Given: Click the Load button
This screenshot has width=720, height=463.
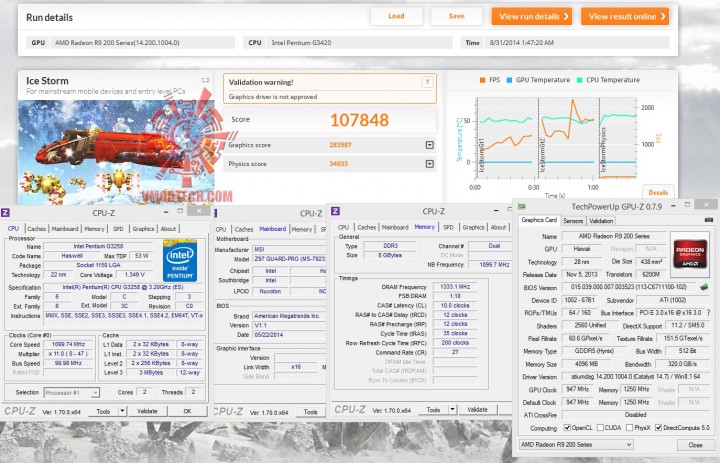Looking at the screenshot, I should click(396, 16).
